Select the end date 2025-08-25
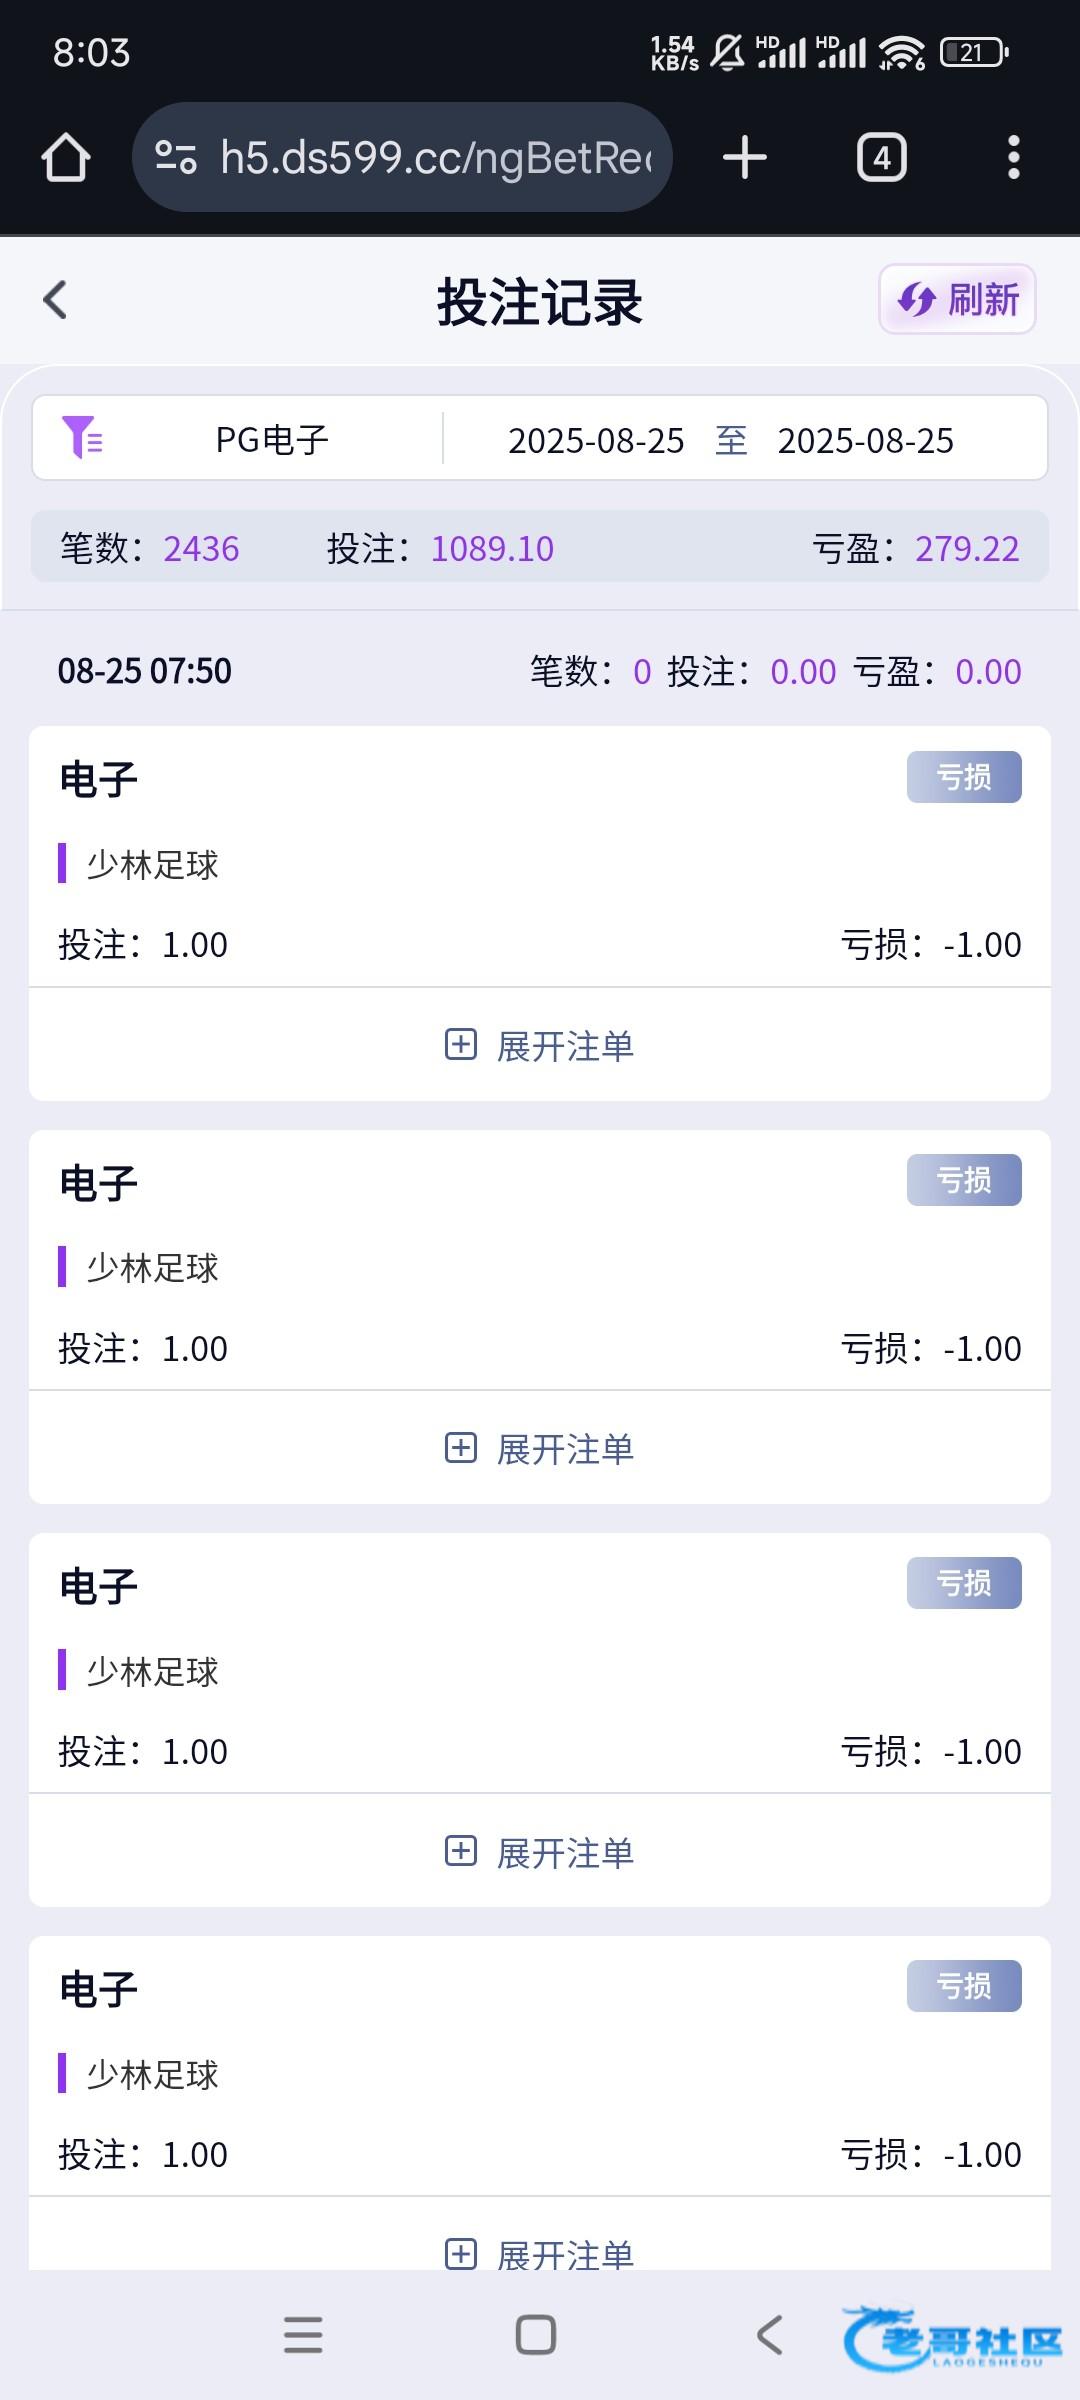The width and height of the screenshot is (1080, 2400). click(x=865, y=441)
